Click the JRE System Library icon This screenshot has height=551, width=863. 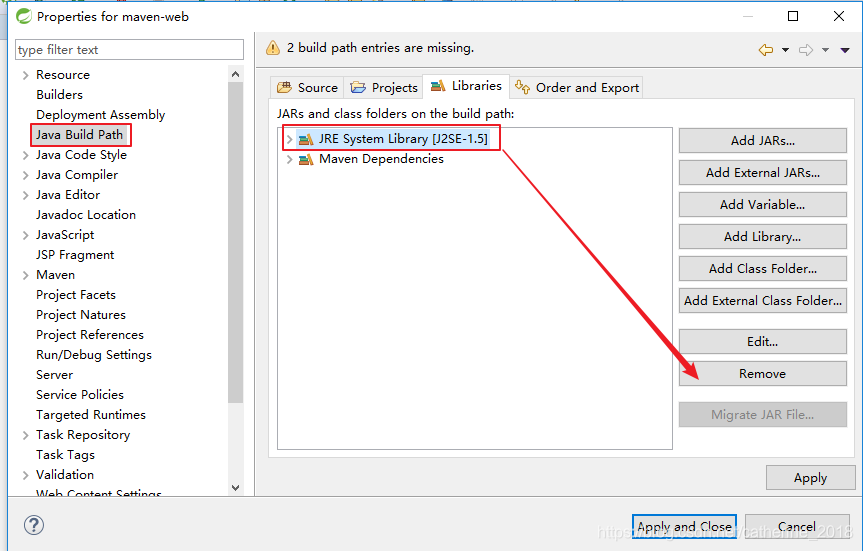pyautogui.click(x=305, y=139)
